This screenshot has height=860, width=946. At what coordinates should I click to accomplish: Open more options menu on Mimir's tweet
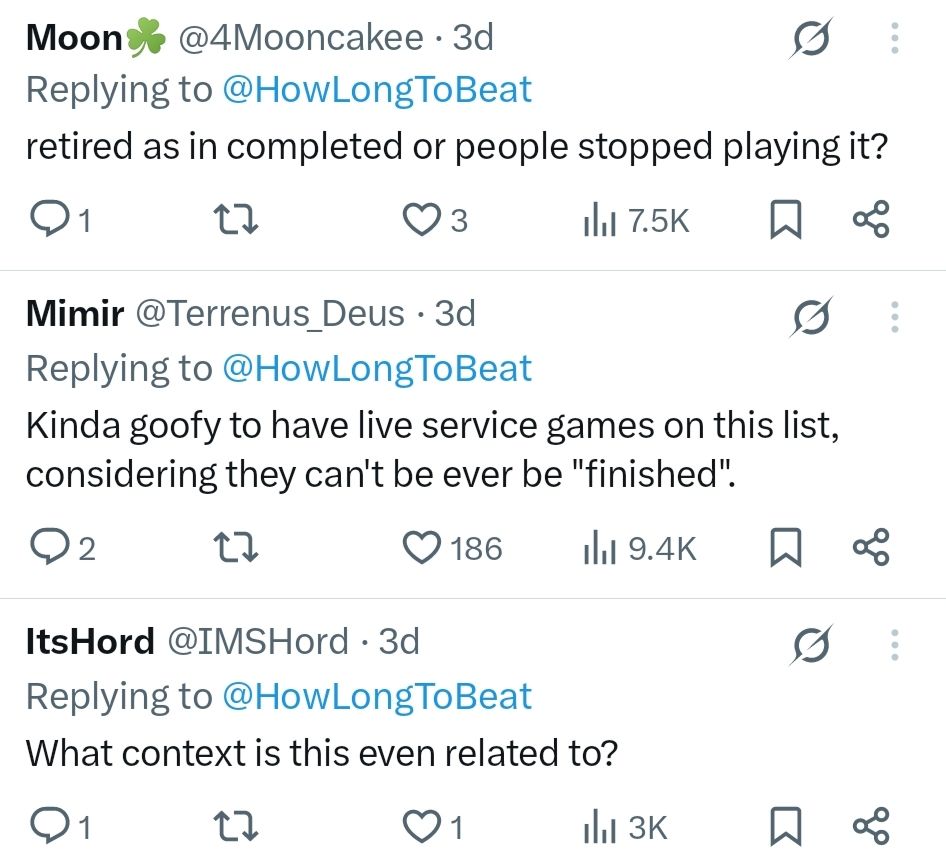895,315
